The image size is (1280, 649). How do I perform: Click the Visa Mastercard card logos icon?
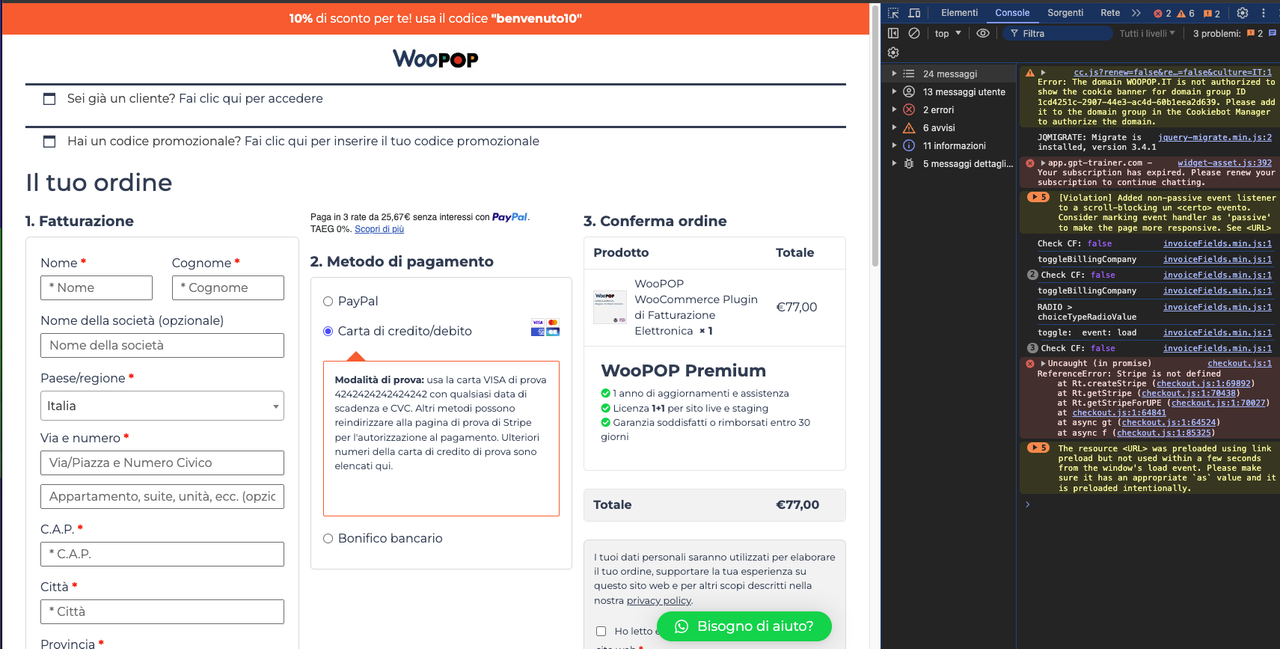[545, 327]
